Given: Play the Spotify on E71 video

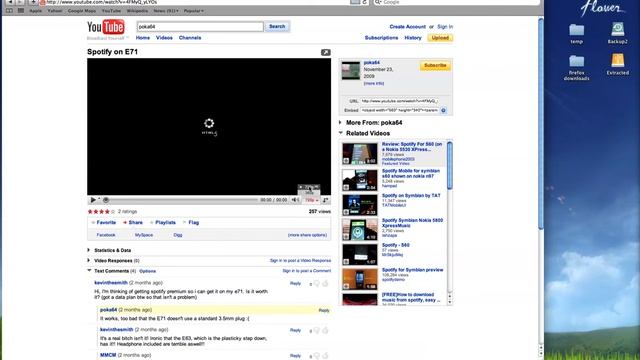Looking at the screenshot, I should click(x=93, y=200).
